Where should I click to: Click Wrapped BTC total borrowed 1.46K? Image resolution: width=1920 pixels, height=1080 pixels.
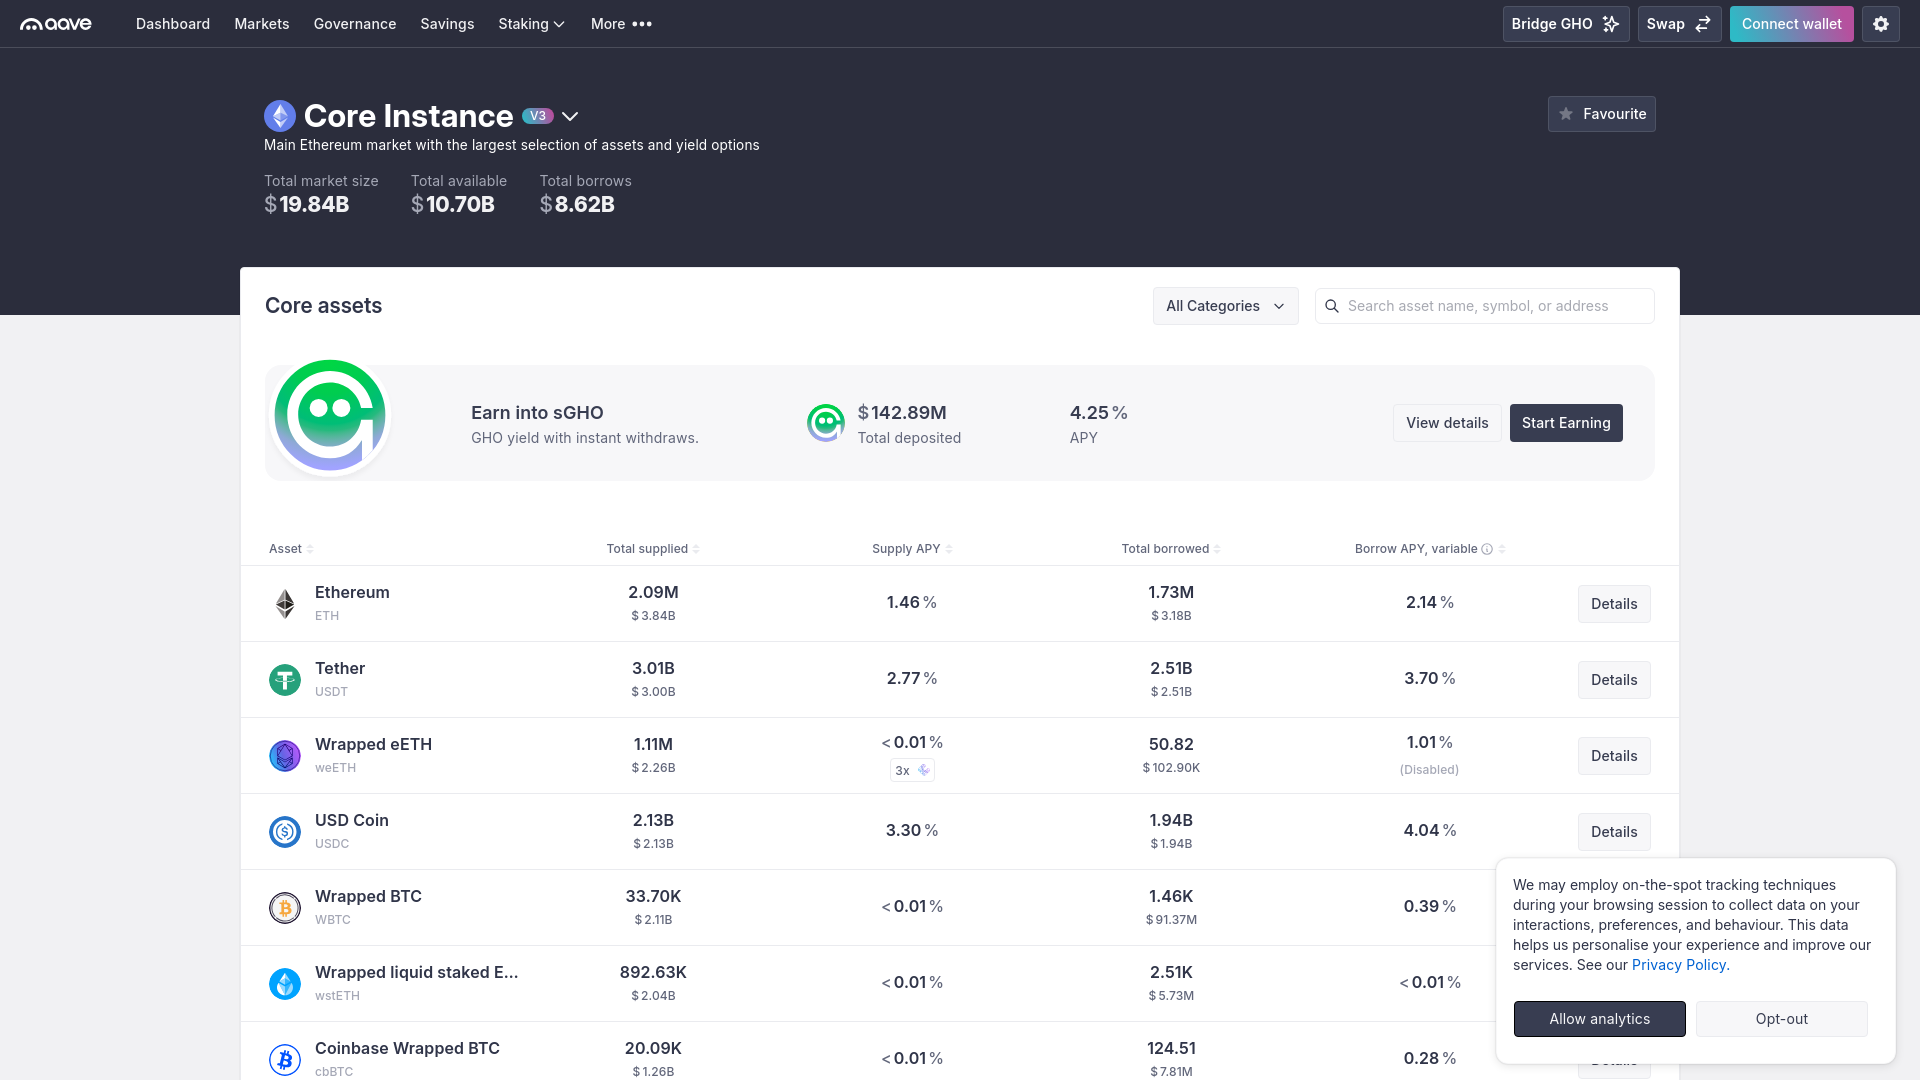pyautogui.click(x=1171, y=896)
